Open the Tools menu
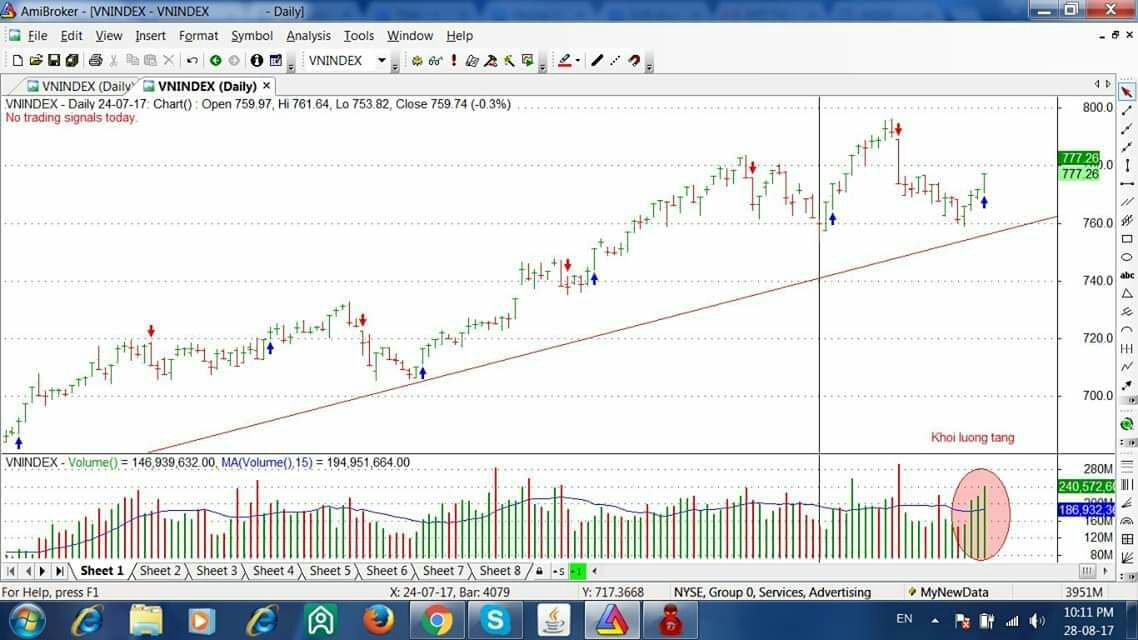 coord(359,36)
